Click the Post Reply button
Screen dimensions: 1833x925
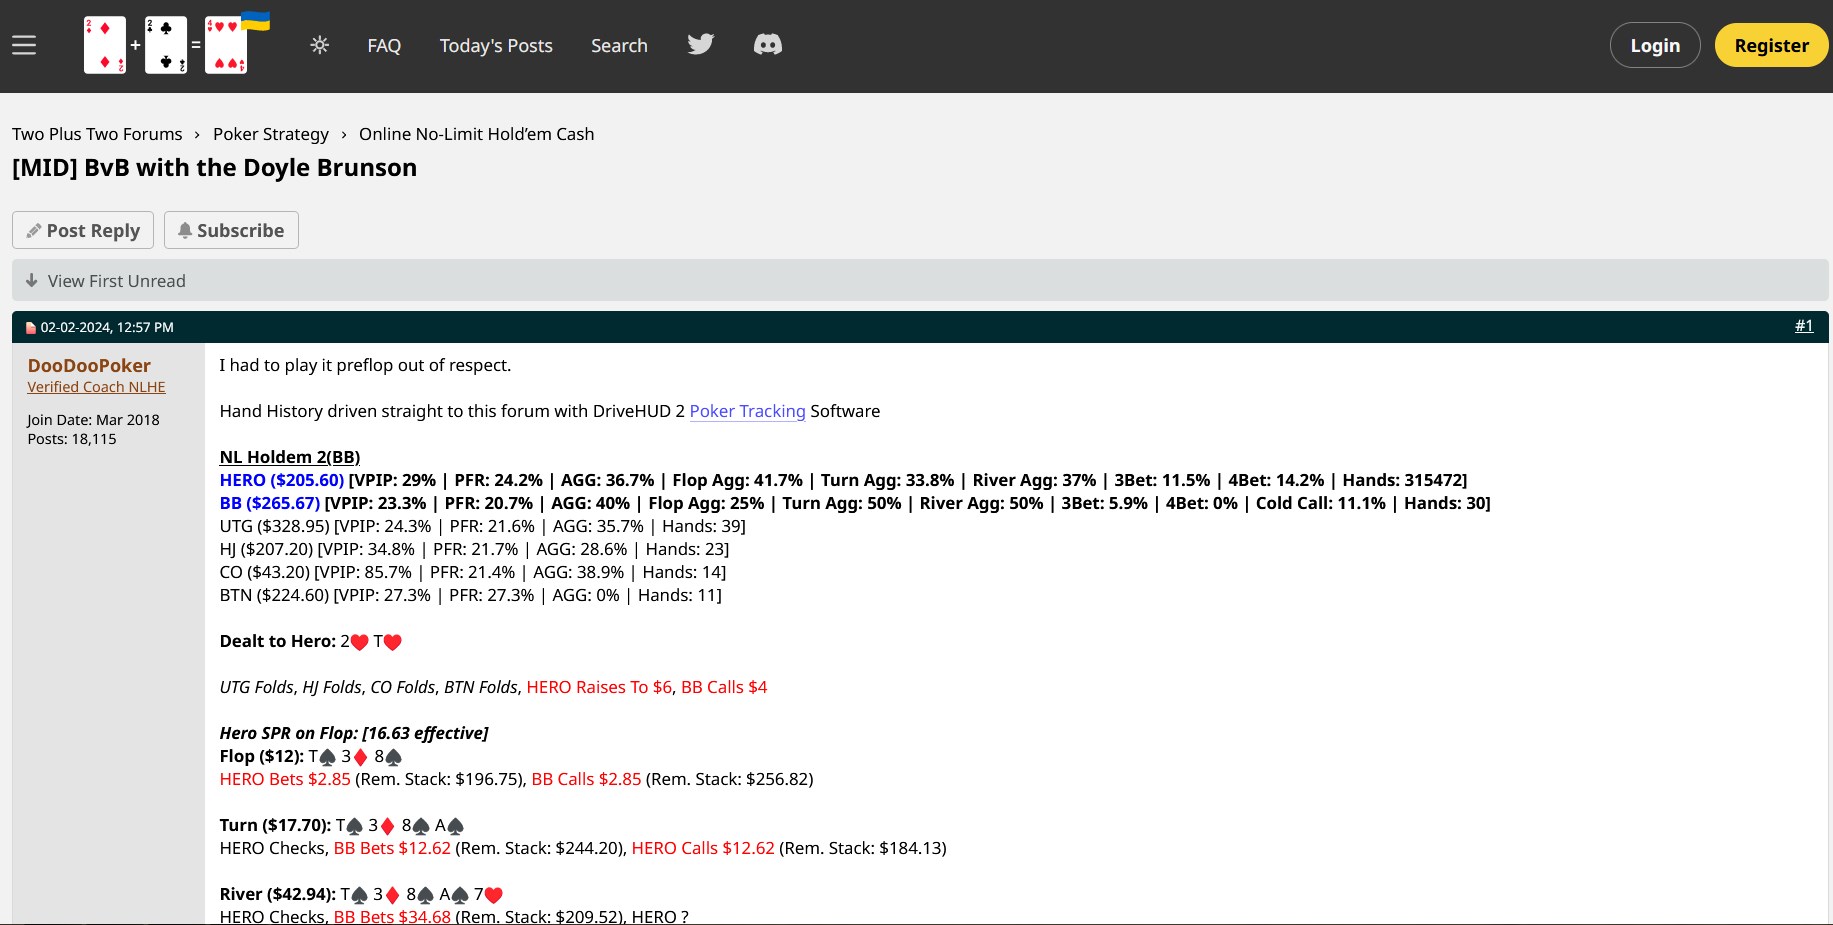point(83,230)
